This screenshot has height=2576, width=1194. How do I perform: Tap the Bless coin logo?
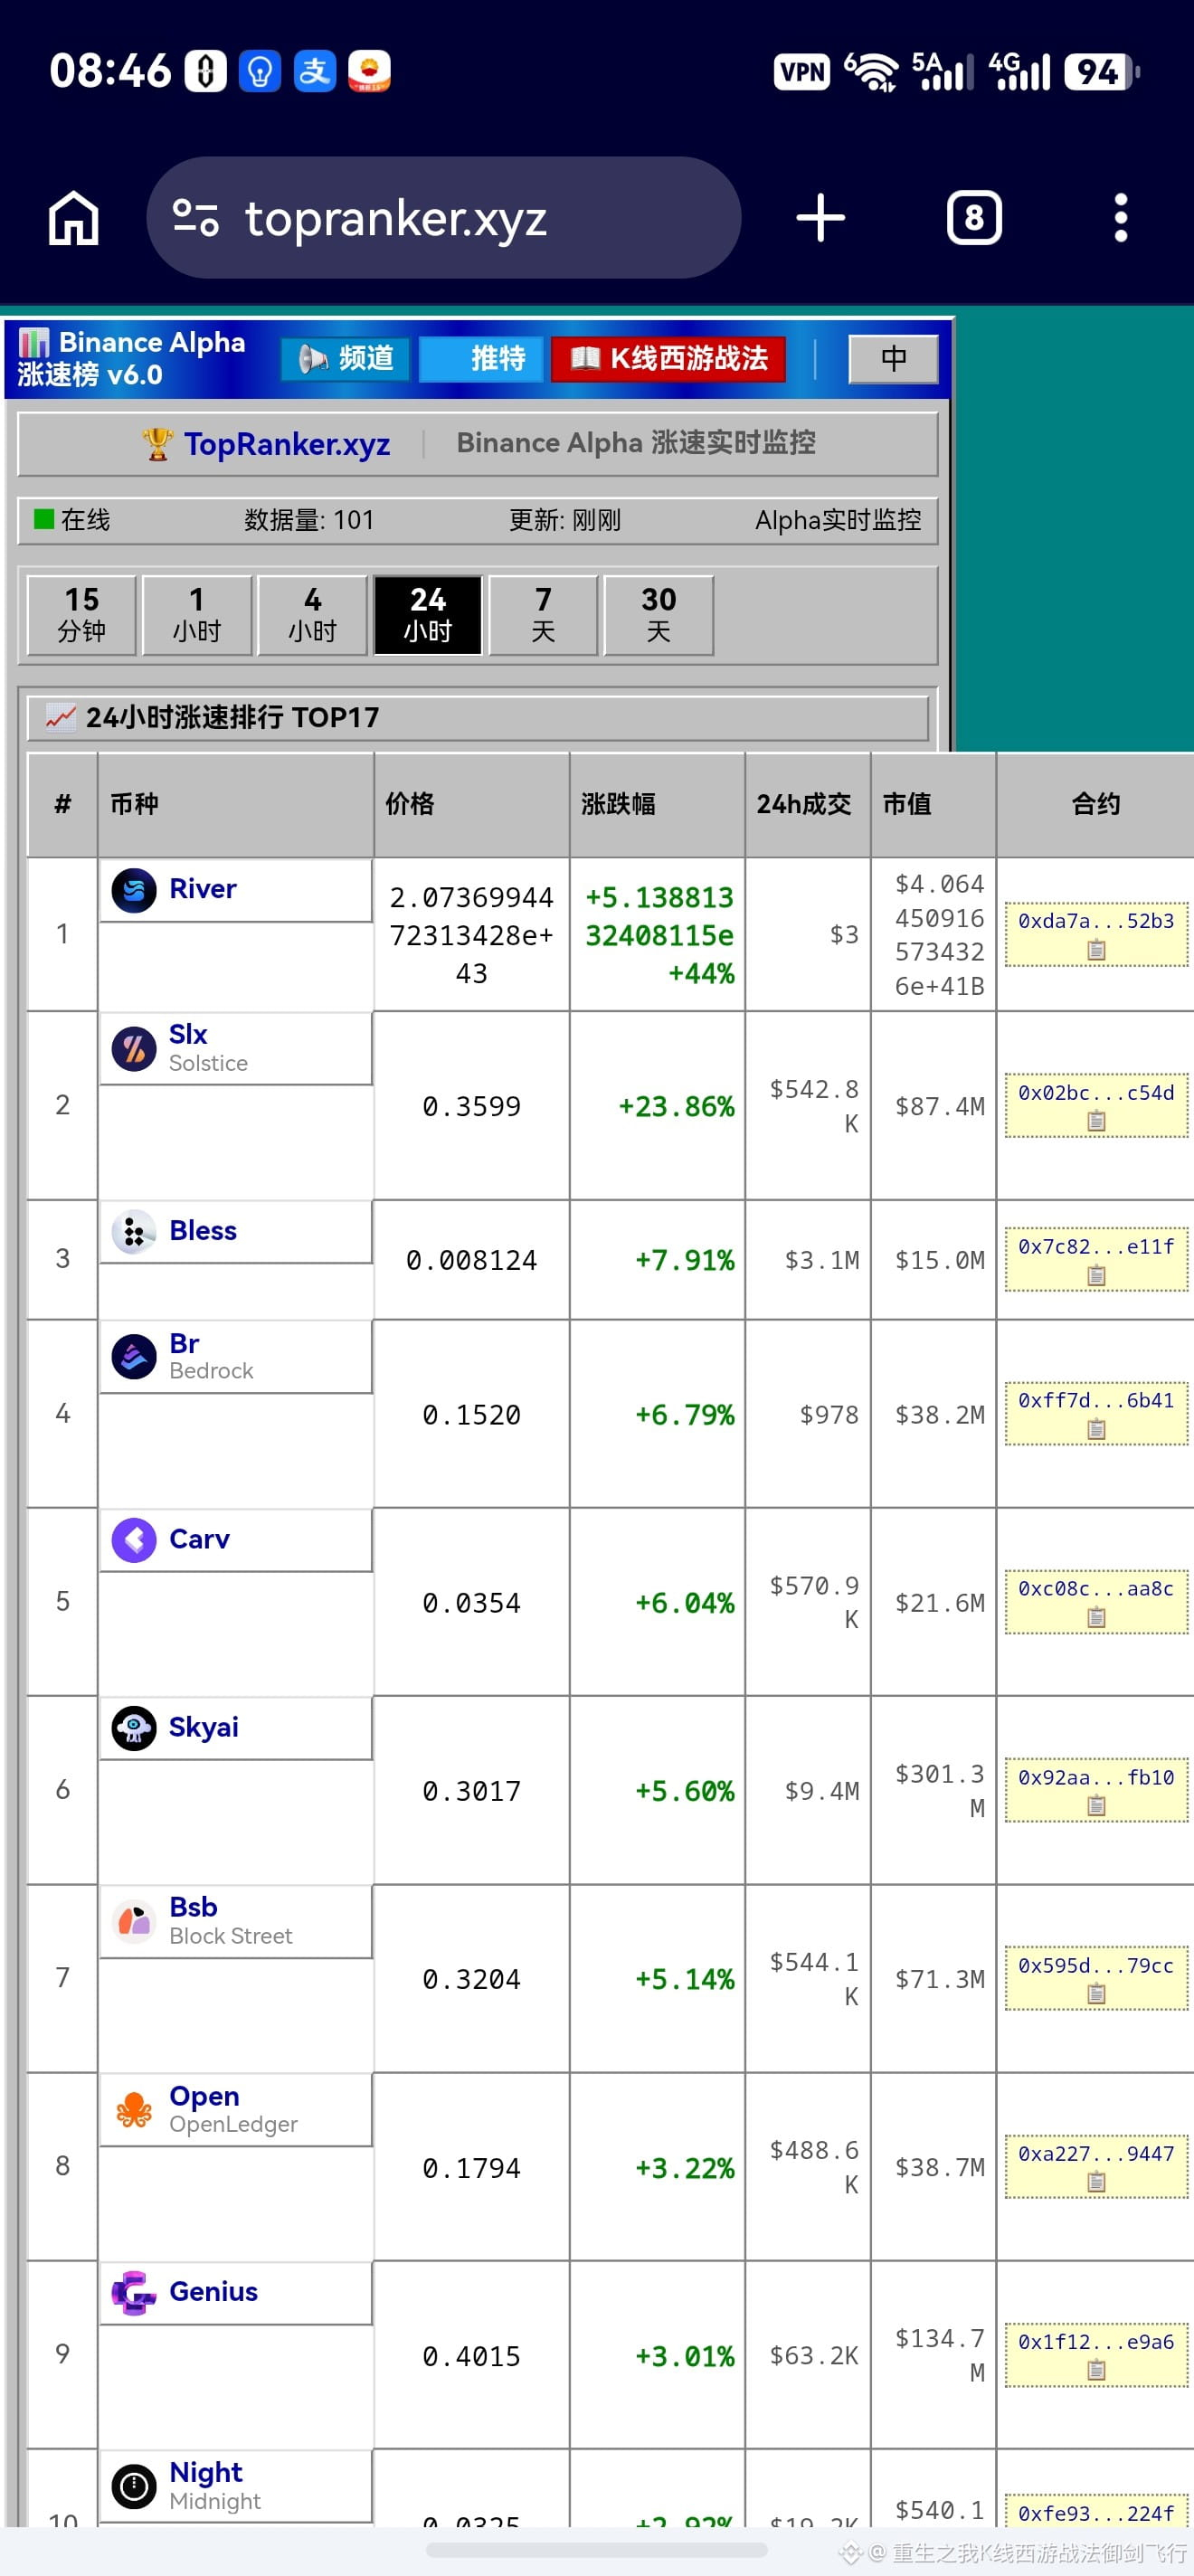coord(134,1232)
